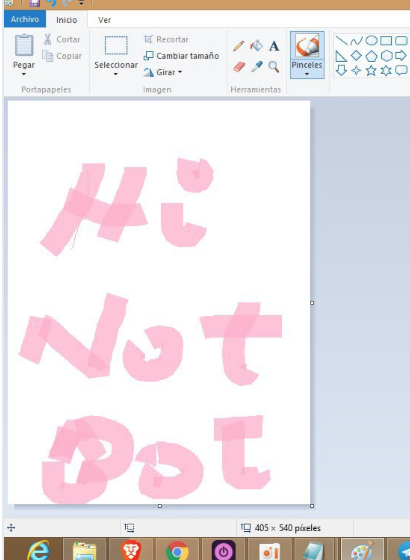This screenshot has height=560, width=410.
Task: Click the selection size icon in status bar
Action: [129, 528]
